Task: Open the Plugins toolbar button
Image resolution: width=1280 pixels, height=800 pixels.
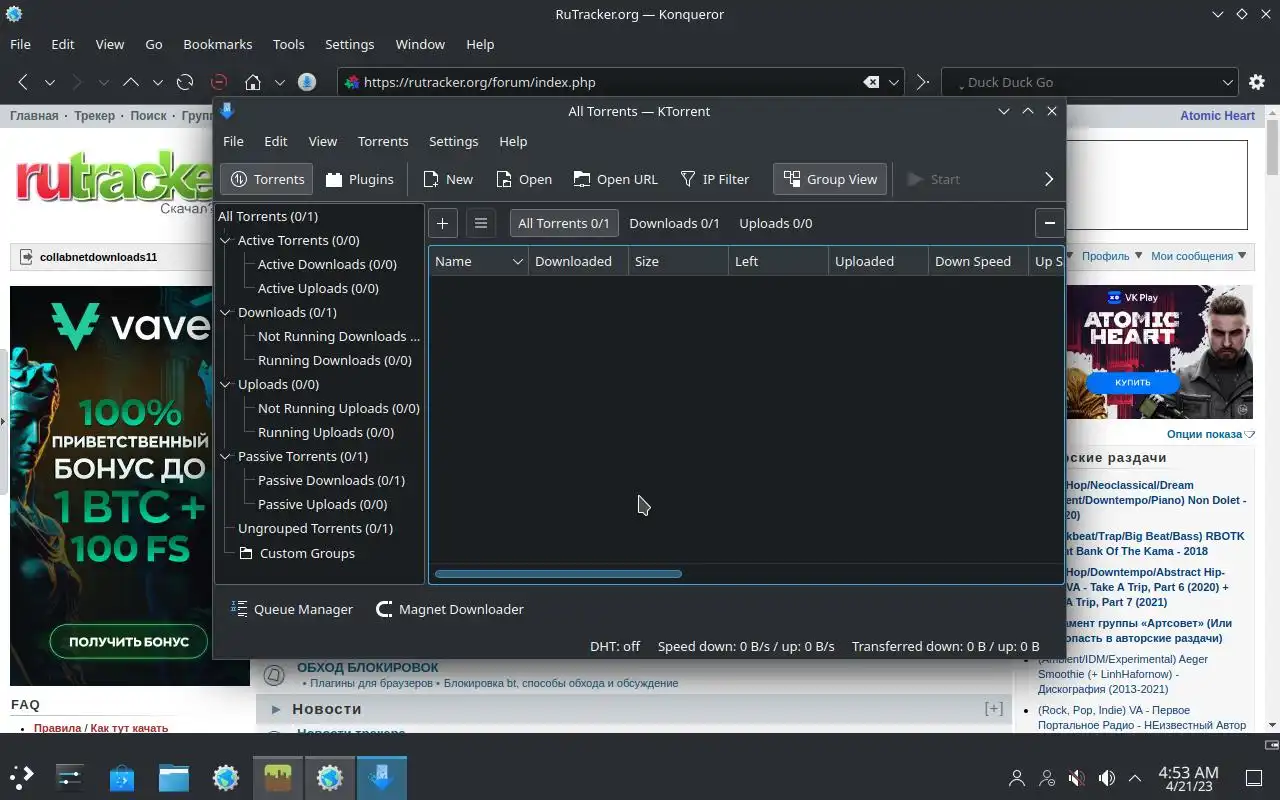Action: pos(359,179)
